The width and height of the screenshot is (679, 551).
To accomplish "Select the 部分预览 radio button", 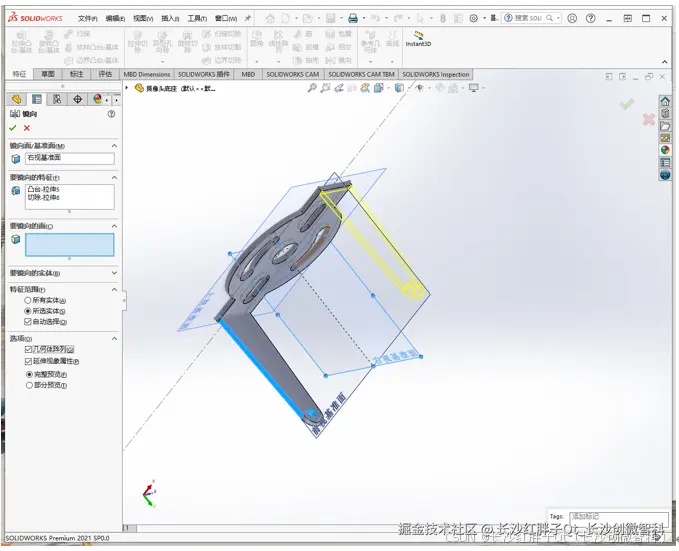I will click(x=29, y=385).
